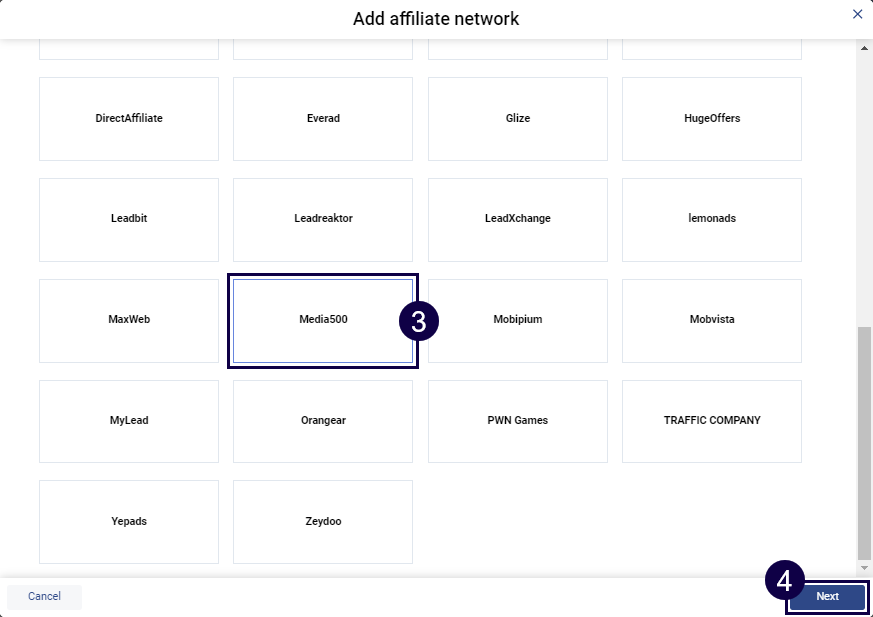Select the Orangear network card

(323, 421)
